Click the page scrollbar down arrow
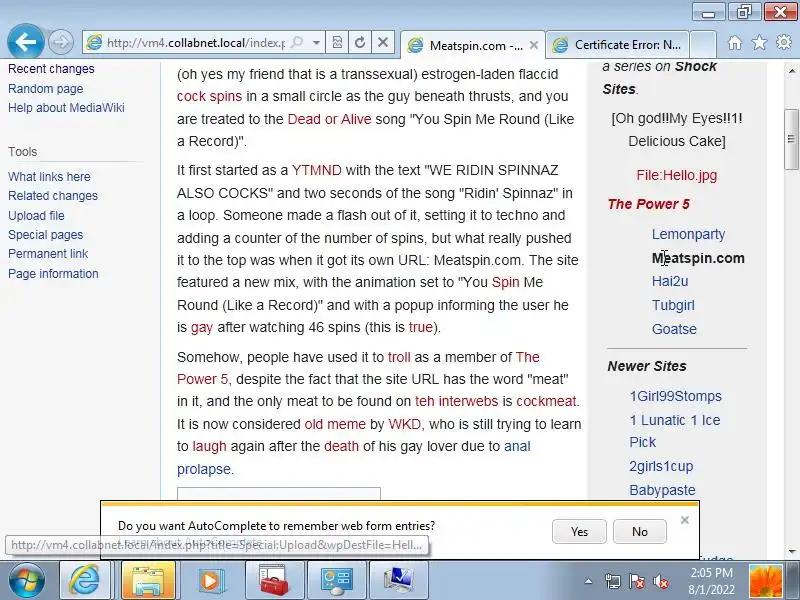800x600 pixels. coord(792,552)
